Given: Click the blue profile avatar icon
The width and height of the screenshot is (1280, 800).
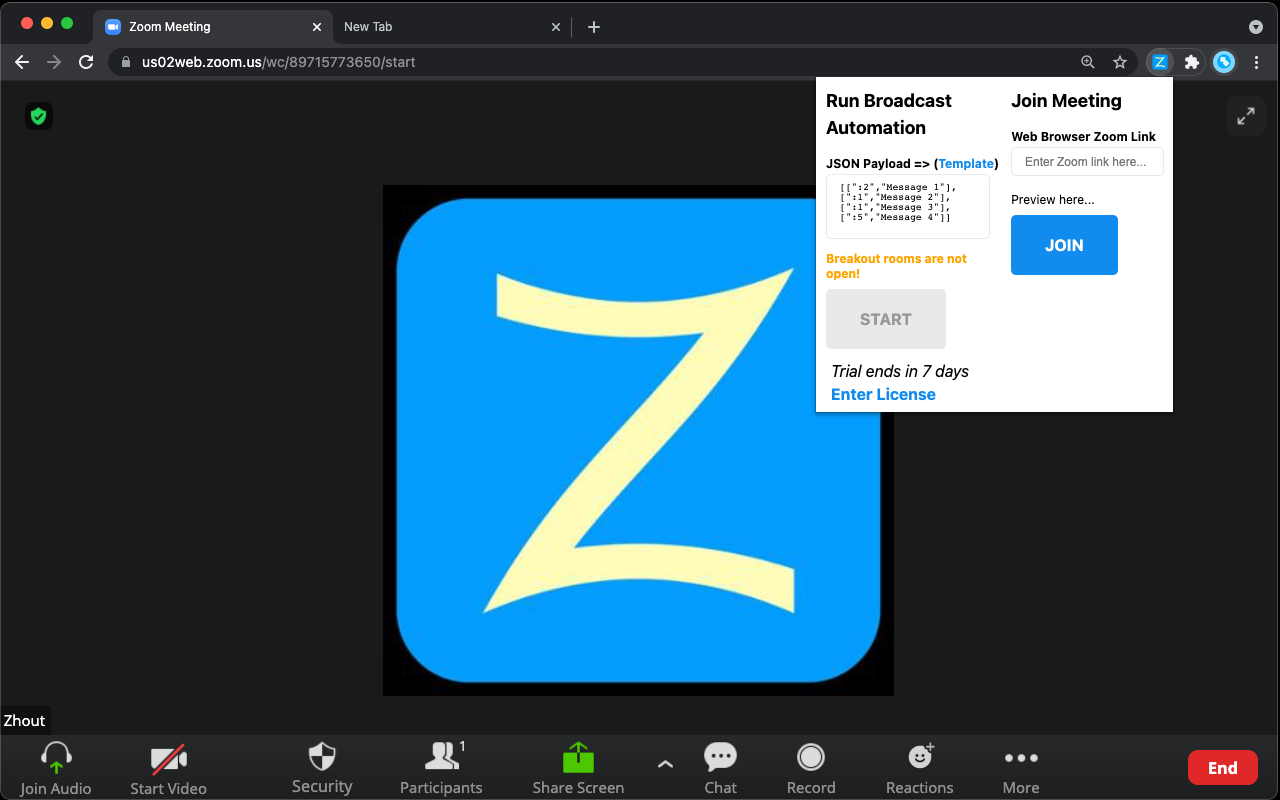Looking at the screenshot, I should click(x=1224, y=62).
